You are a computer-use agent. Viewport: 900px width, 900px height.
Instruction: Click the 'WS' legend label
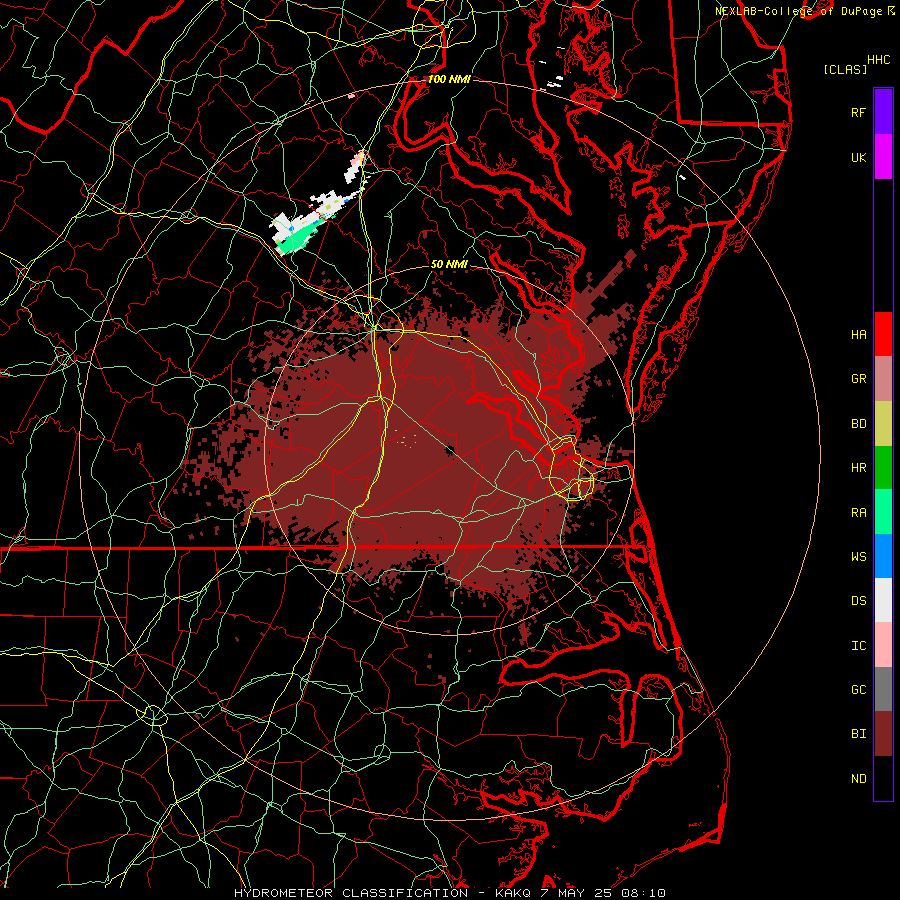[x=858, y=556]
